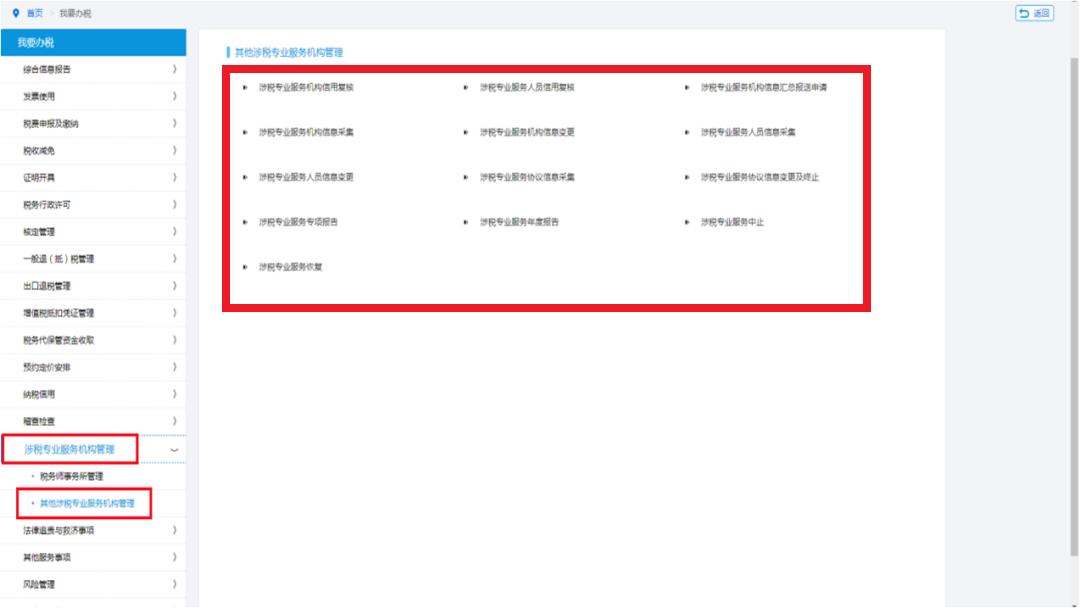Open 涉税专业服务年度报告 link
The image size is (1080, 608).
pyautogui.click(x=519, y=222)
